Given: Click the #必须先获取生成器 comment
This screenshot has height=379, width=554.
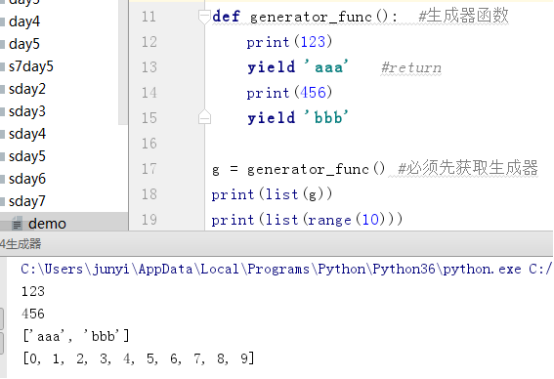Looking at the screenshot, I should (468, 168).
